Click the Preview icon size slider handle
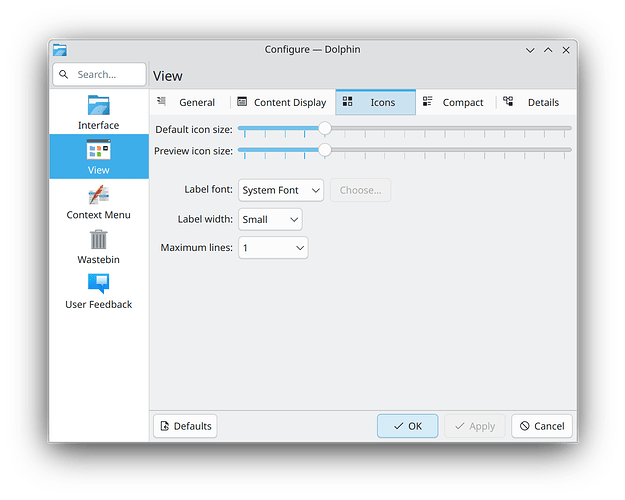This screenshot has height=500, width=625. coord(325,150)
